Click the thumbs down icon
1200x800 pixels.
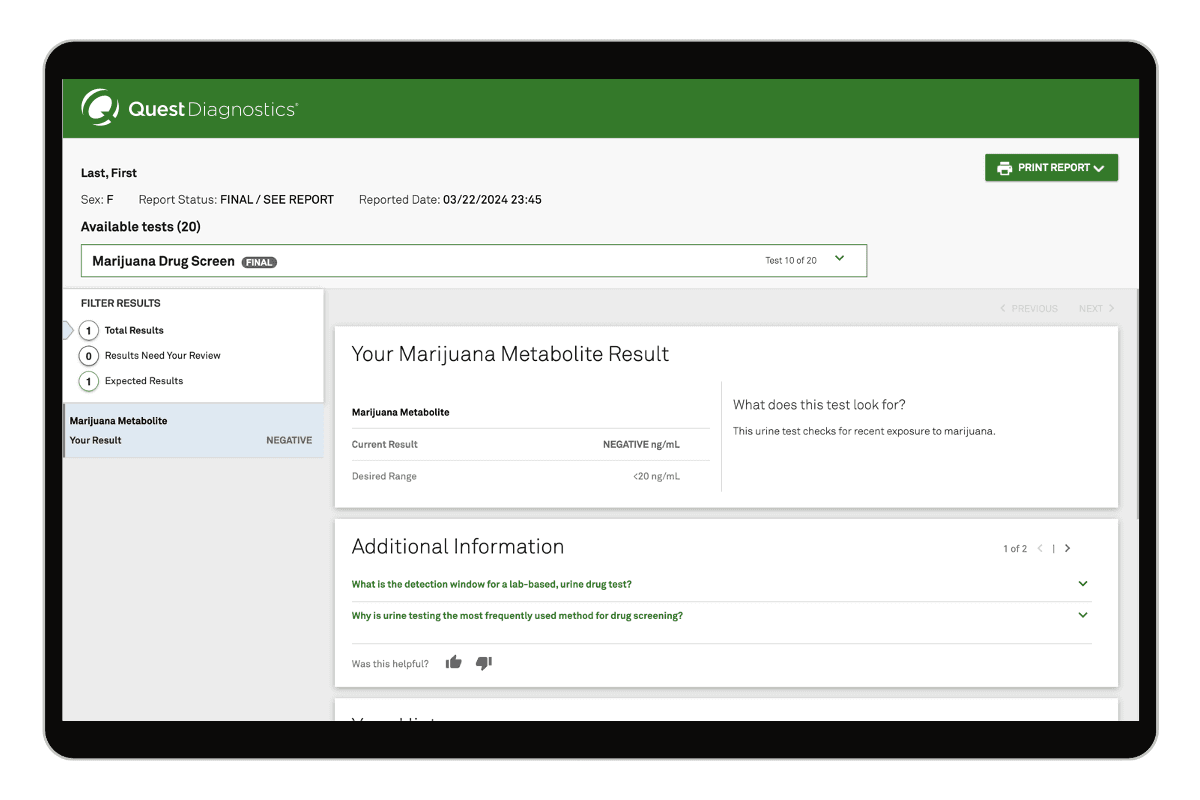point(484,663)
